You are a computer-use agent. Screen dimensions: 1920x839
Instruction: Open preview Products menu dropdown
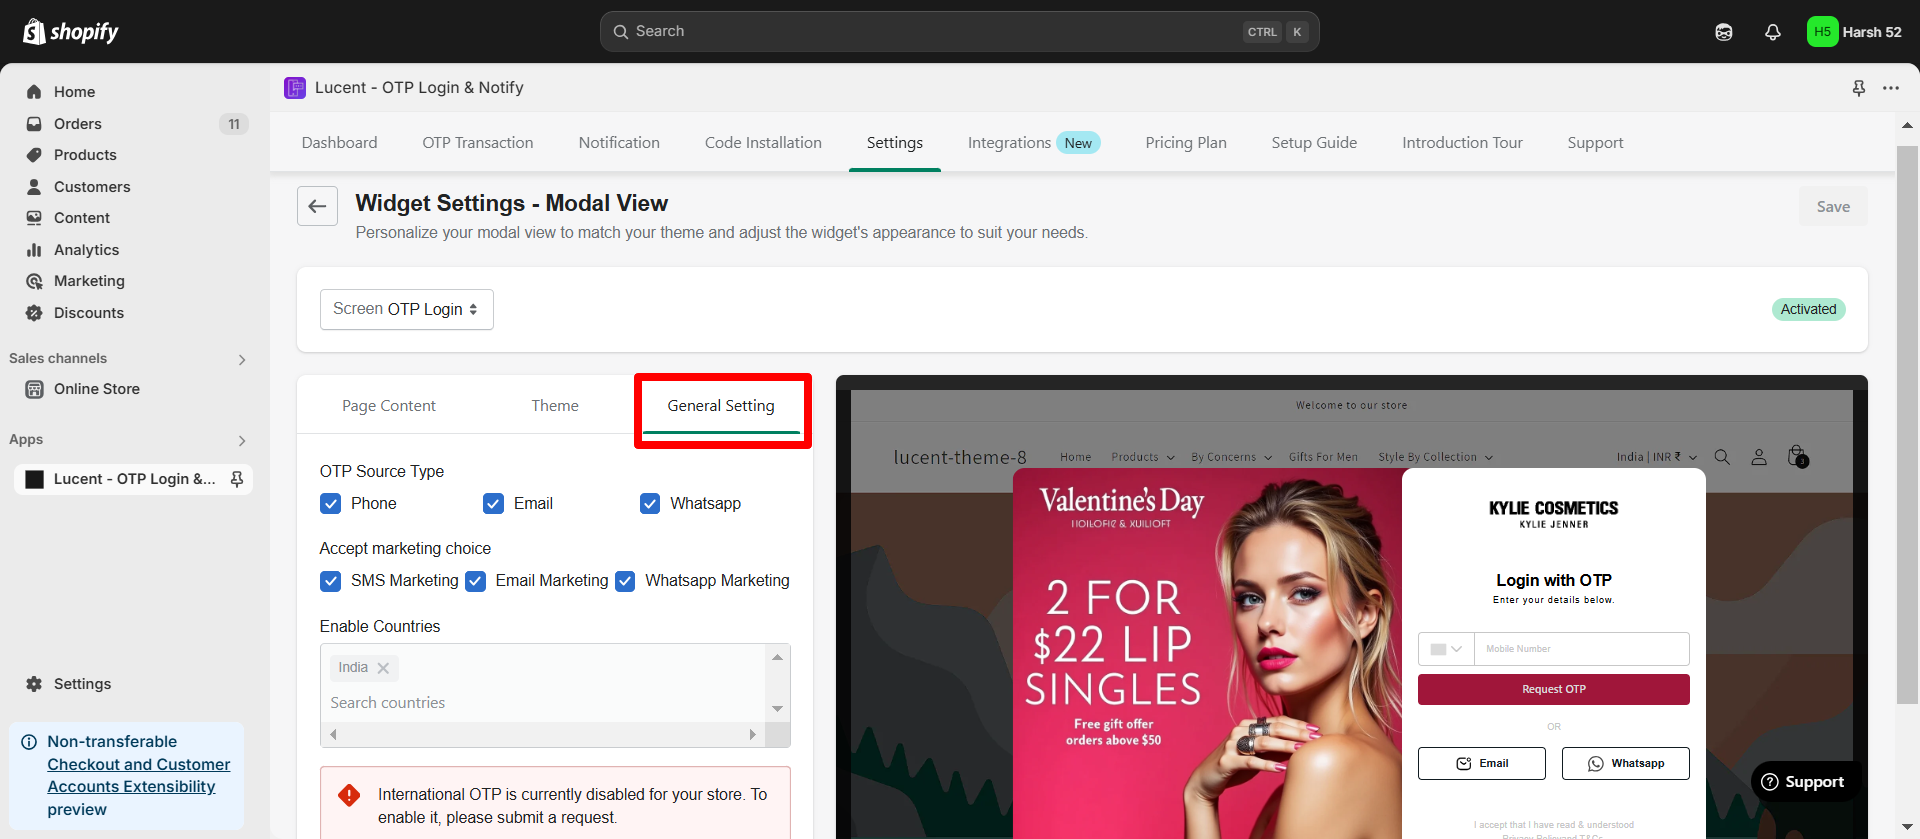pos(1142,458)
